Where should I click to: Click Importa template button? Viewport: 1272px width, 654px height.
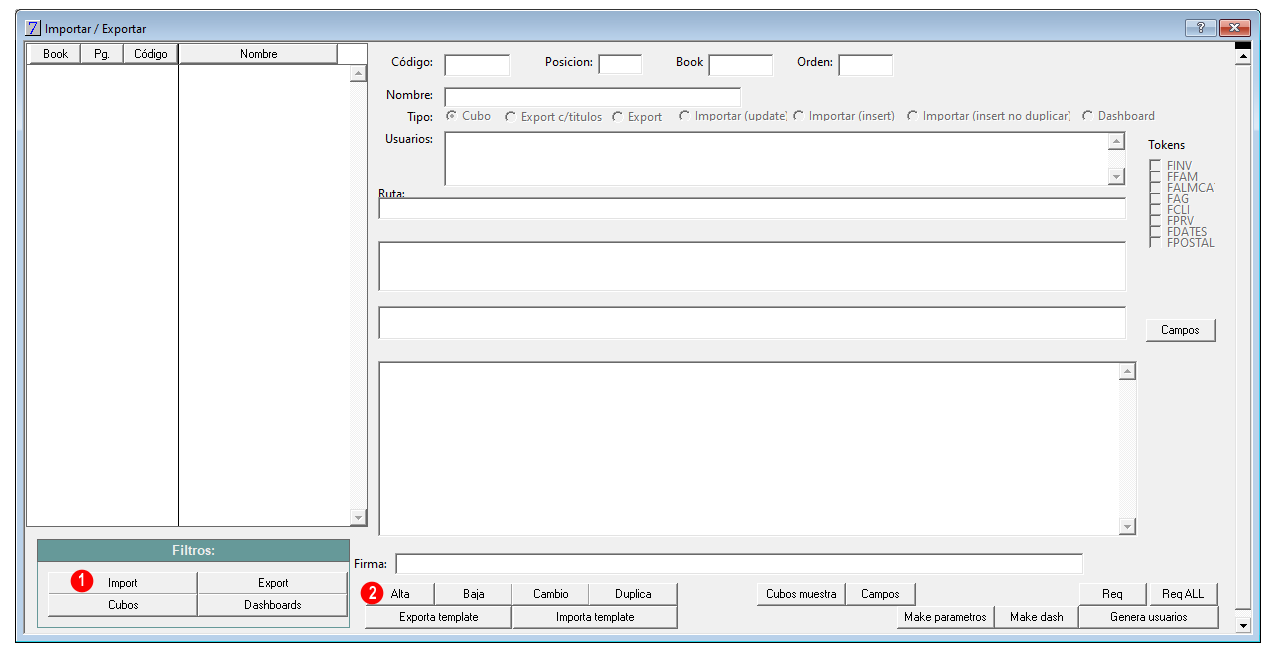(595, 617)
